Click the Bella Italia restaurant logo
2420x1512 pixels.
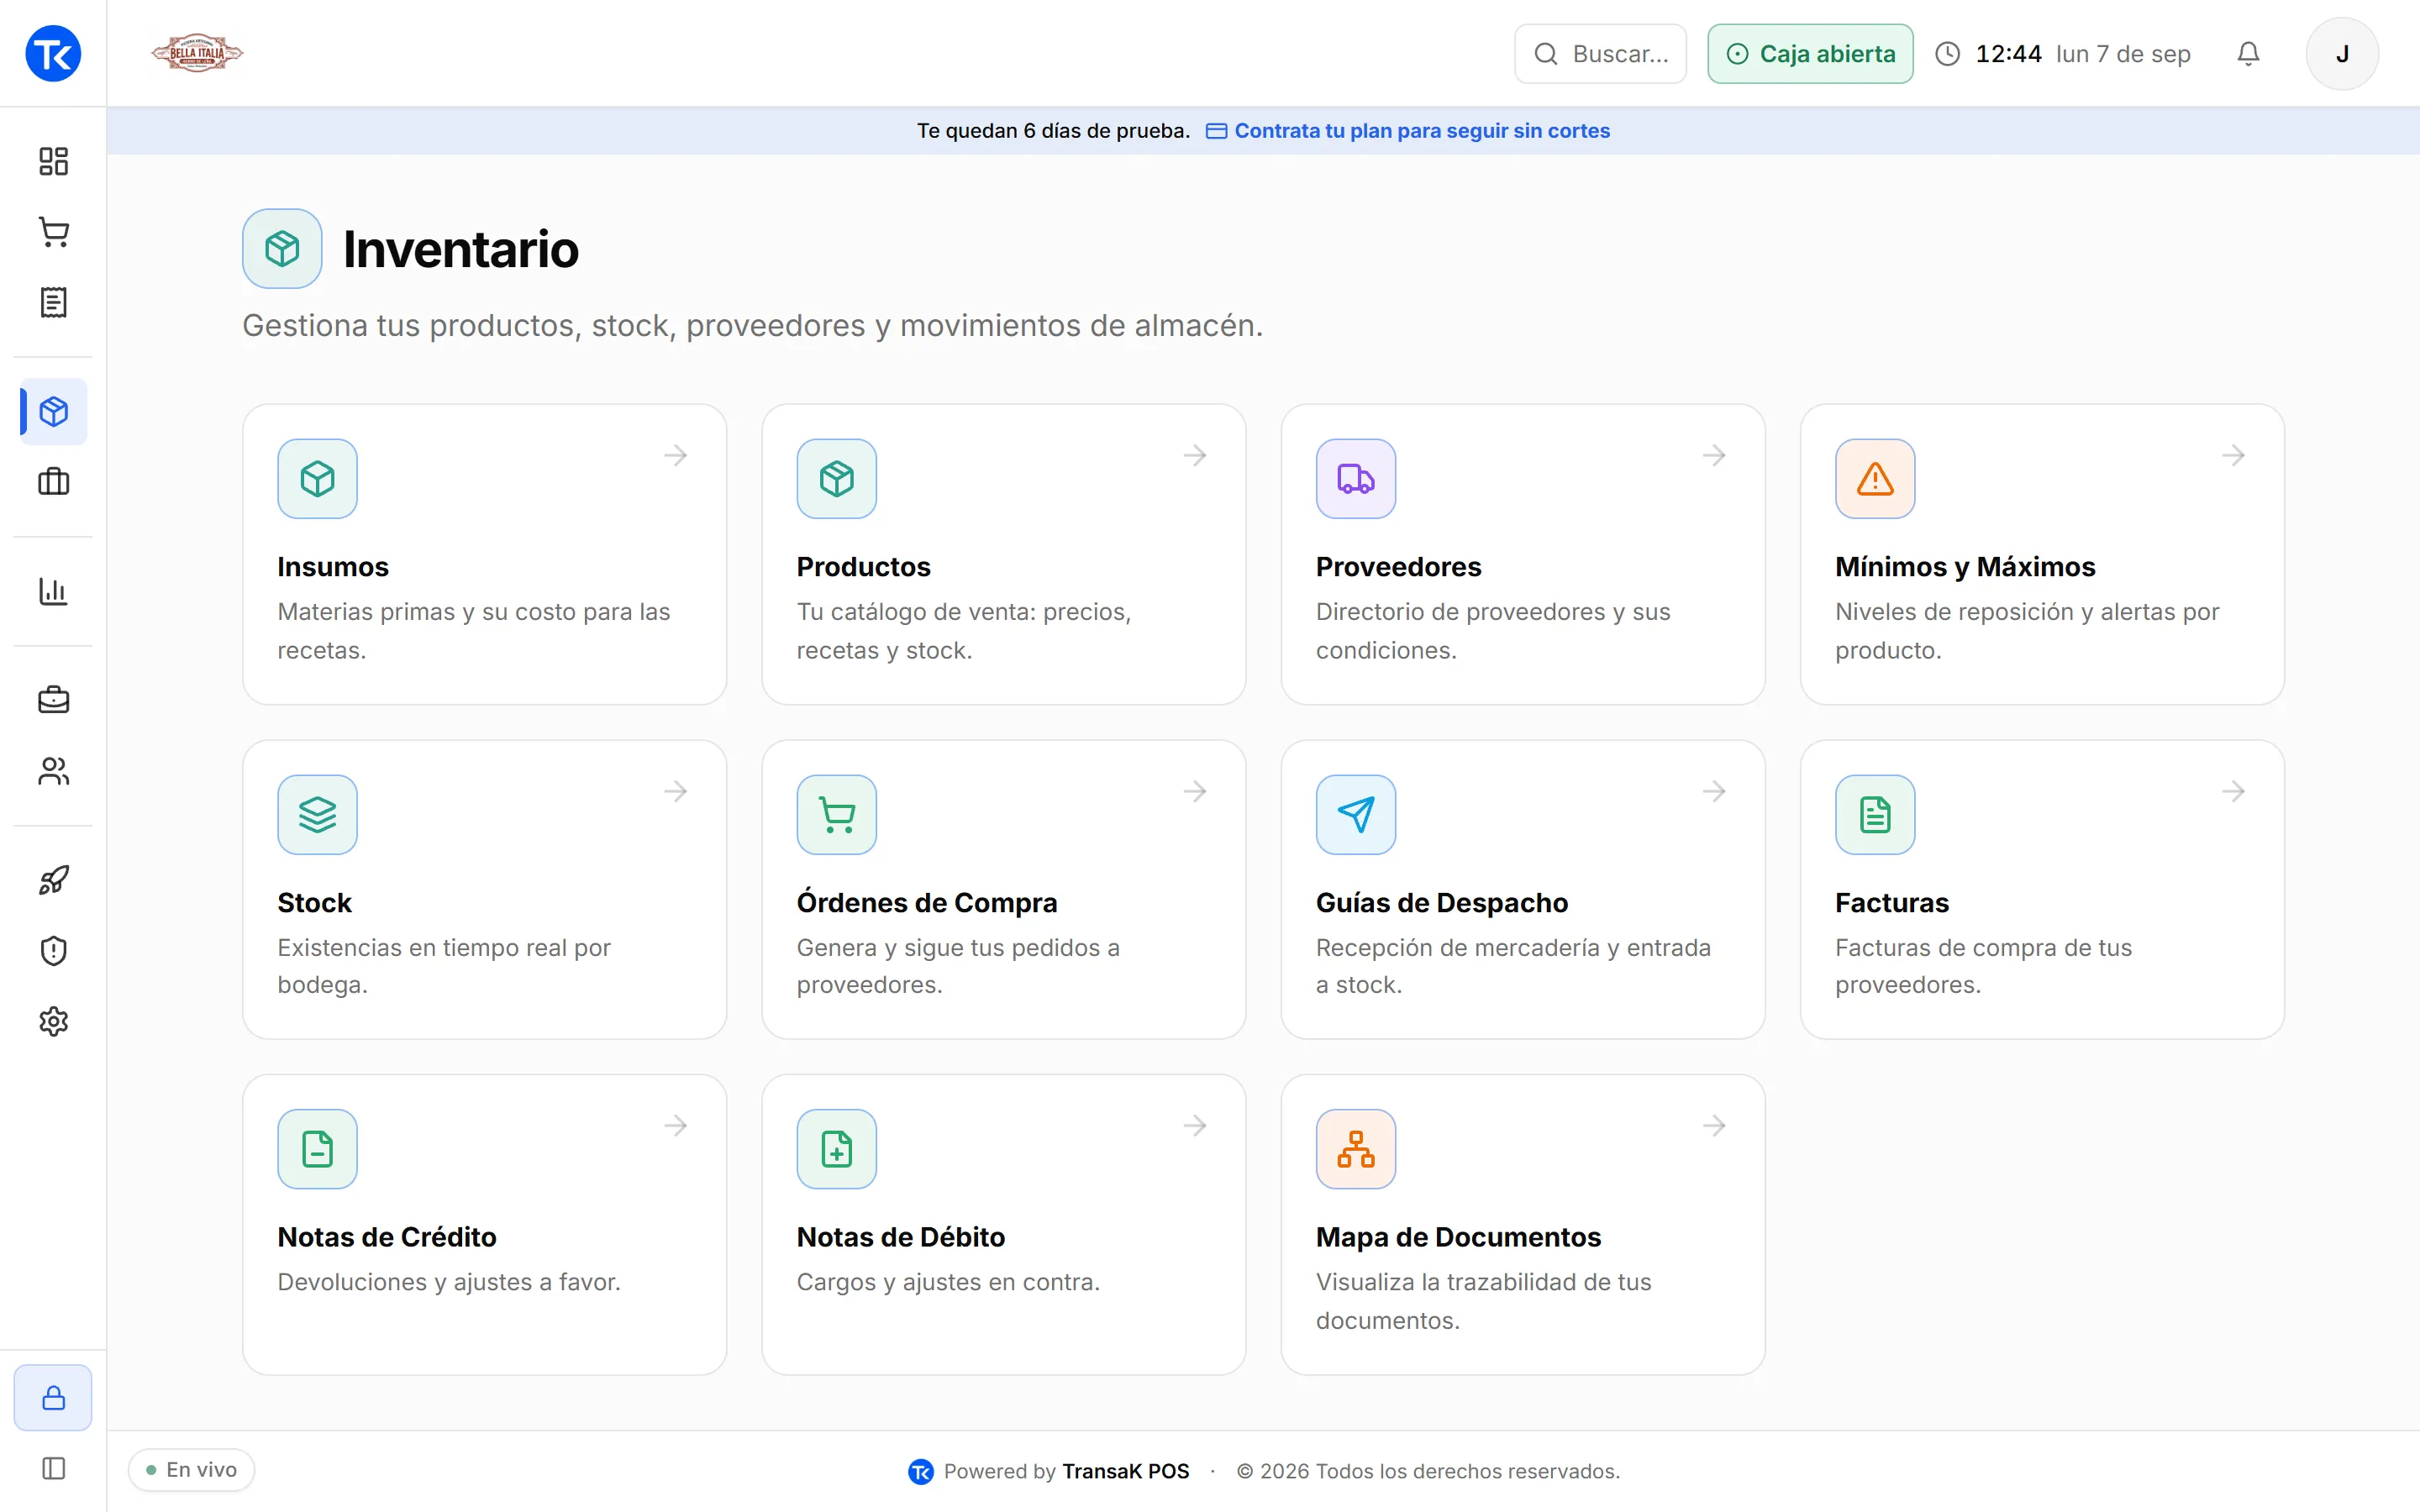tap(197, 53)
